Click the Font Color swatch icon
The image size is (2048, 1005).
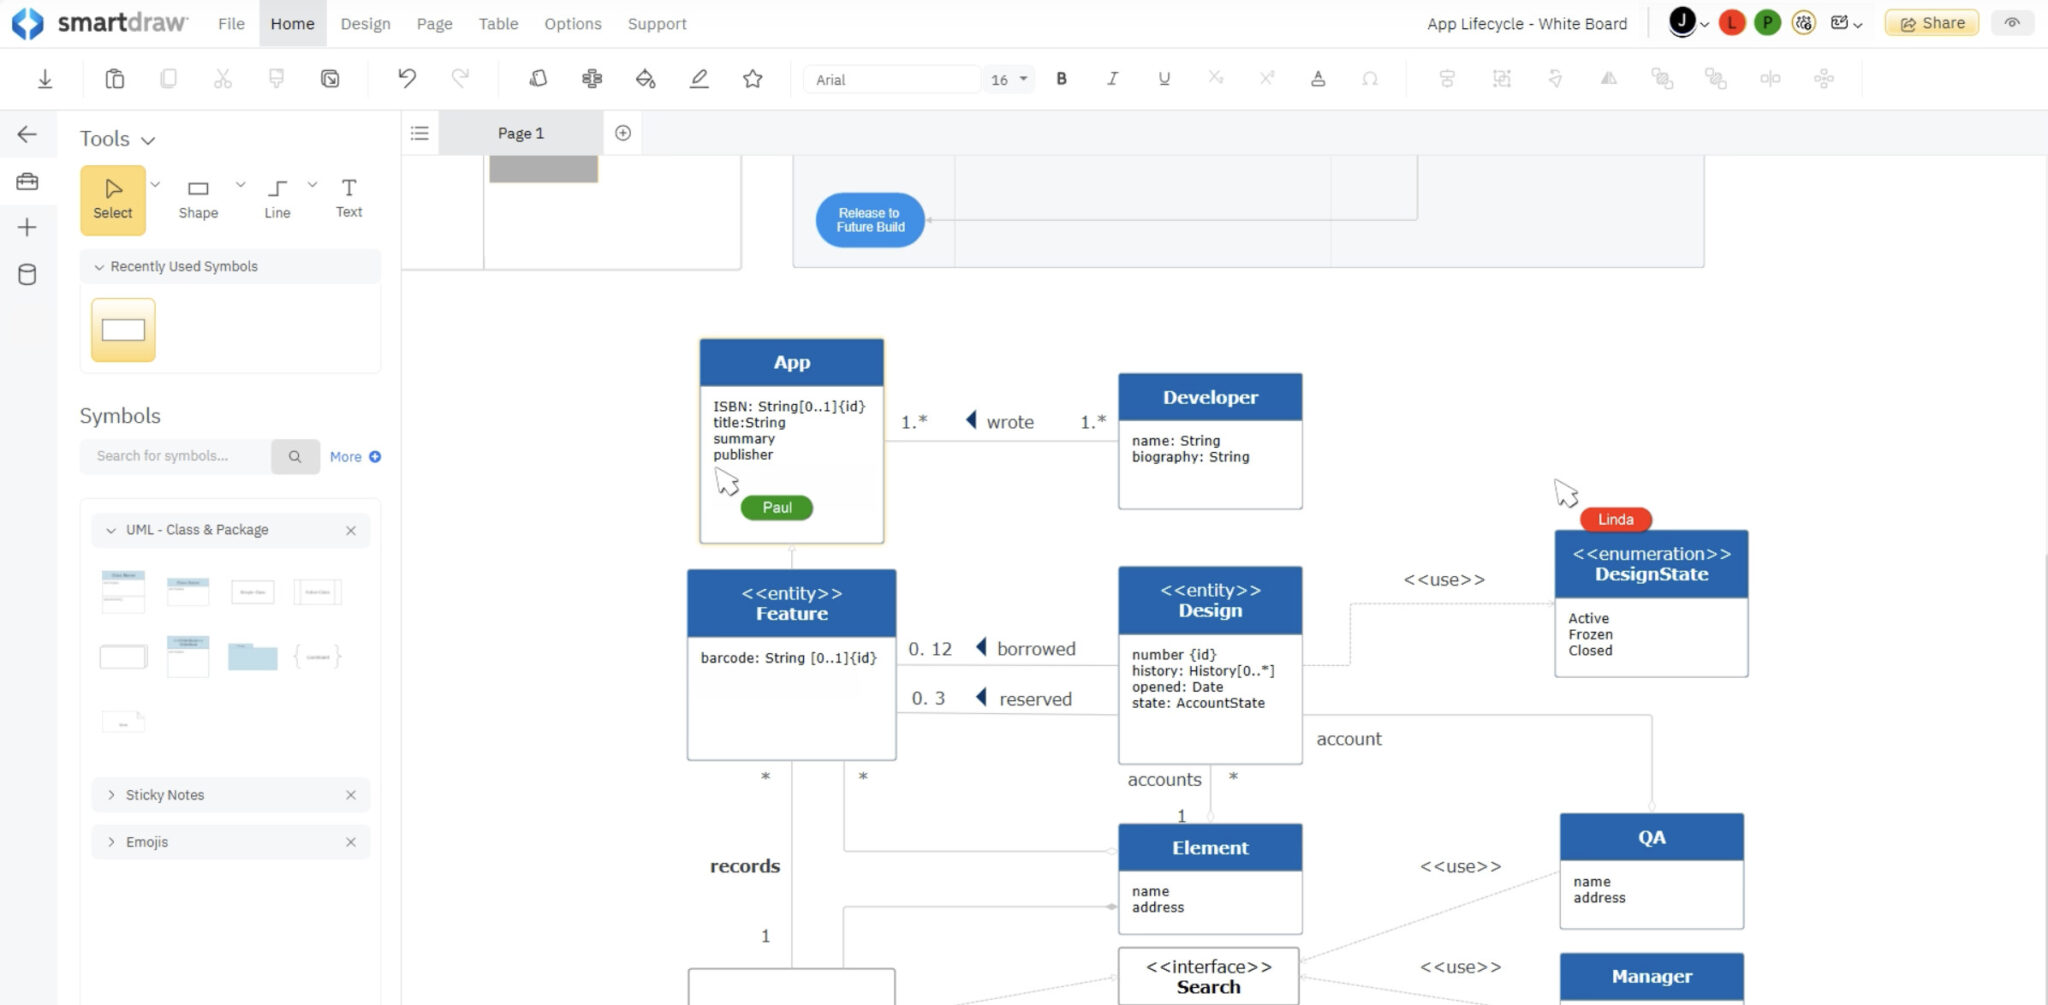click(1318, 78)
